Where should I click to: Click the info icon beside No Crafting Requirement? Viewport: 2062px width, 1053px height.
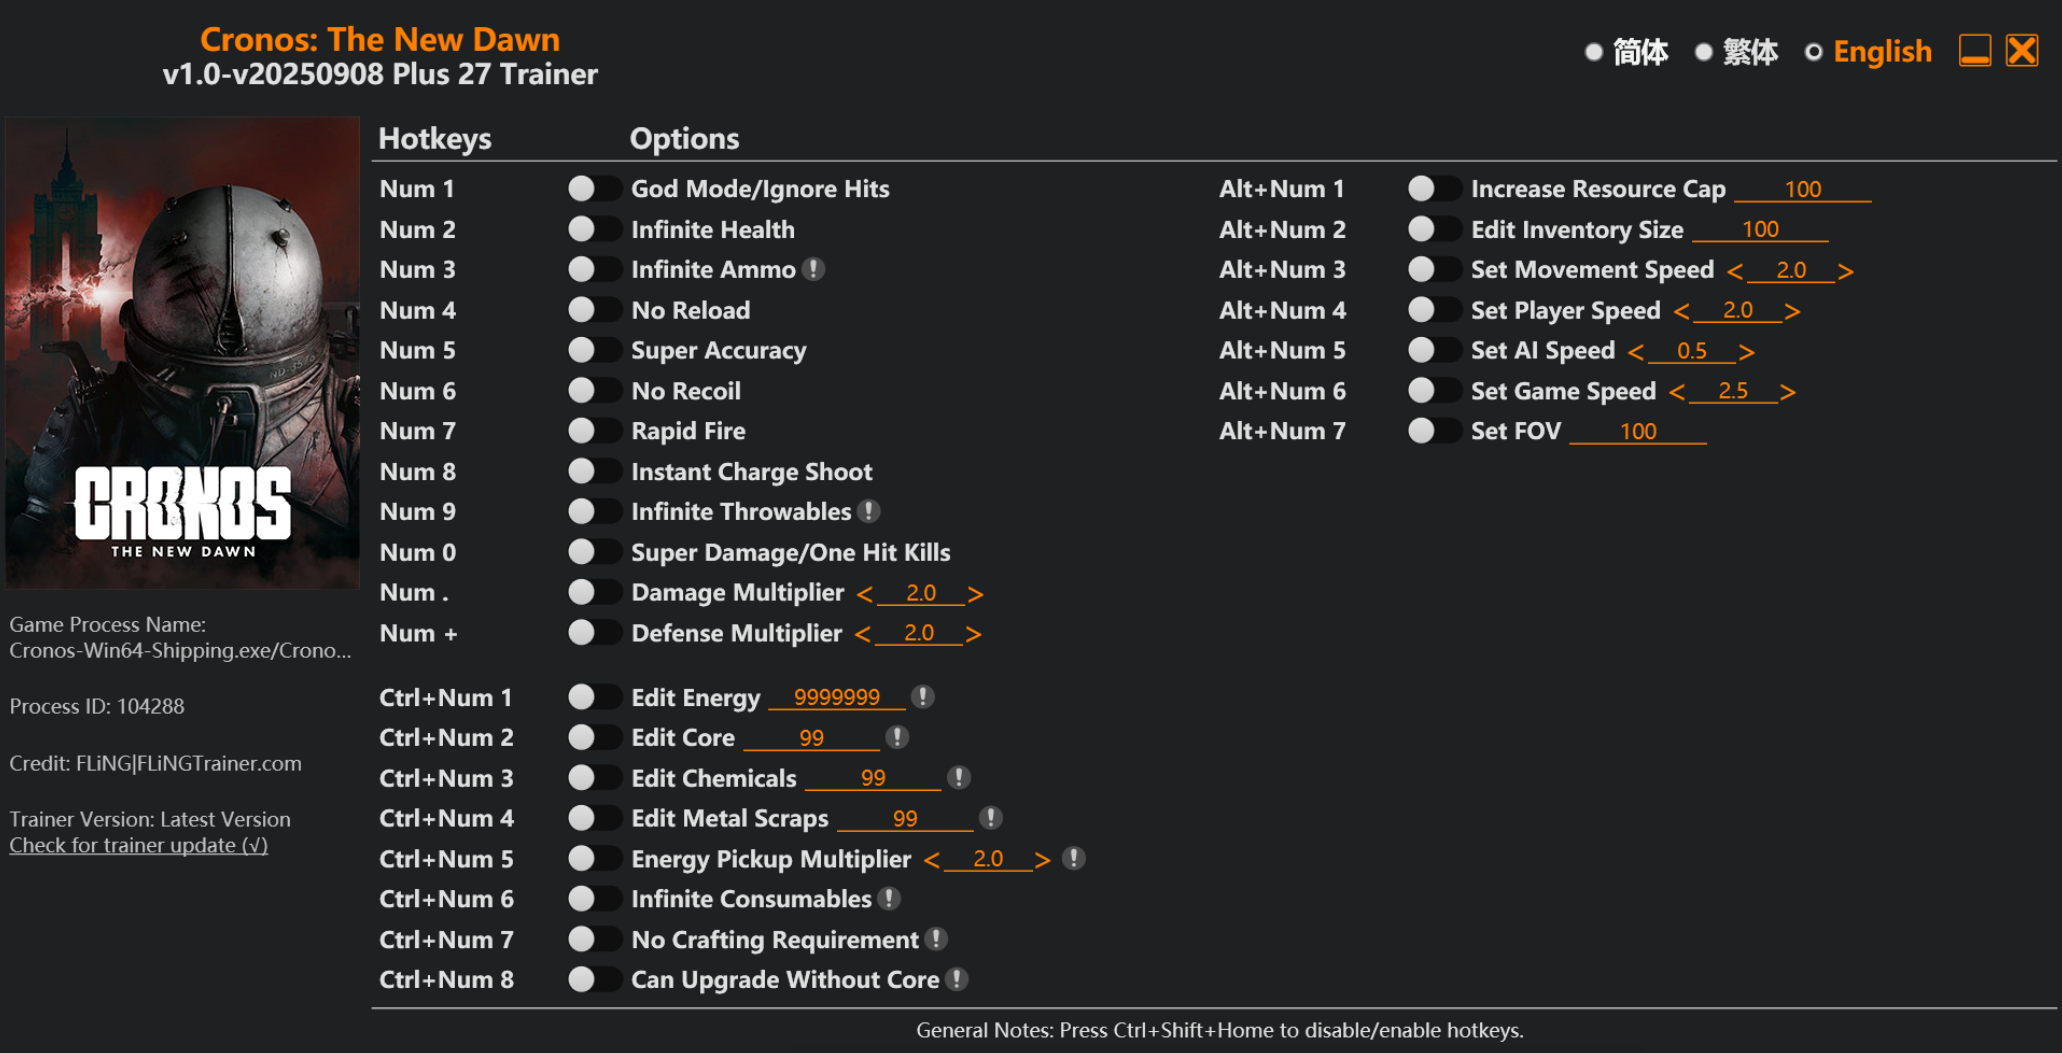936,939
